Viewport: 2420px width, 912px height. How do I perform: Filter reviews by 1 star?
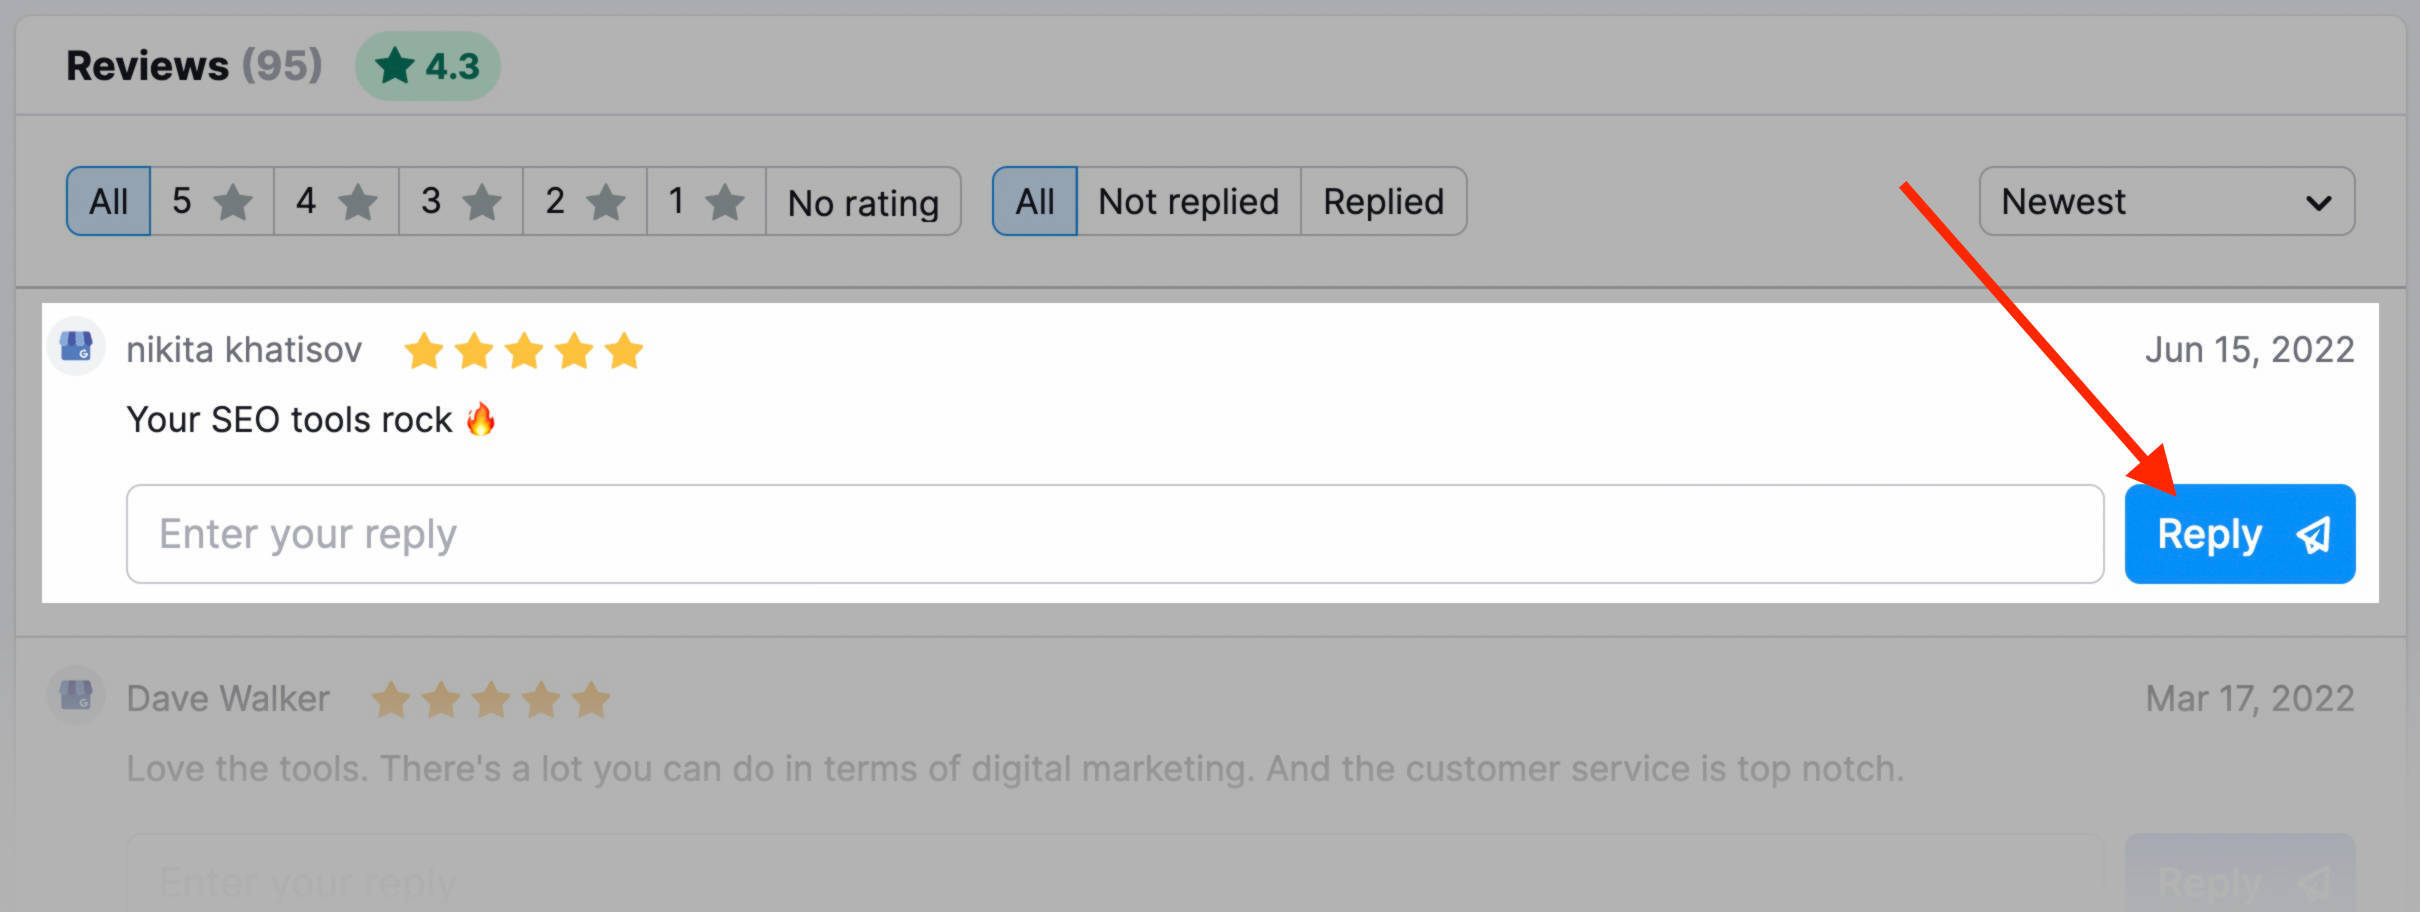[706, 202]
